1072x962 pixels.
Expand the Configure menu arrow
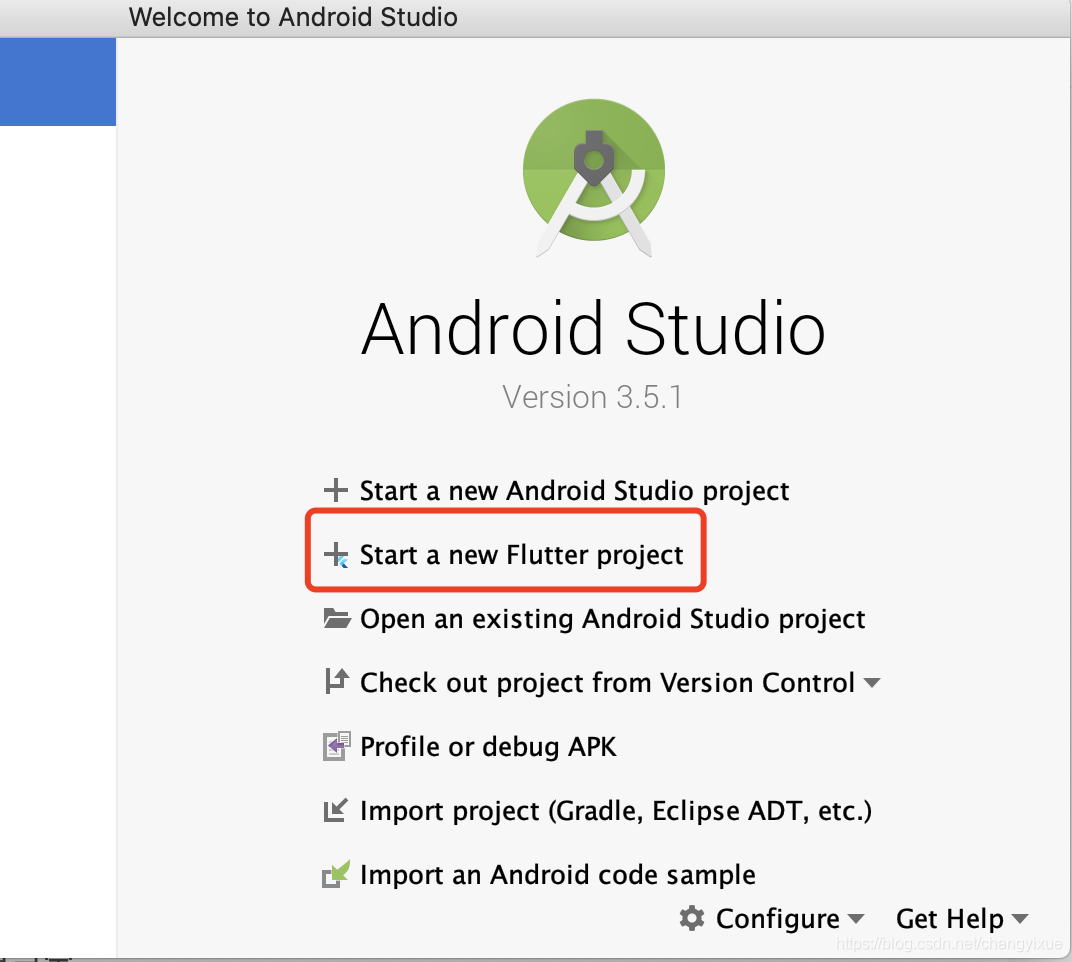[856, 918]
